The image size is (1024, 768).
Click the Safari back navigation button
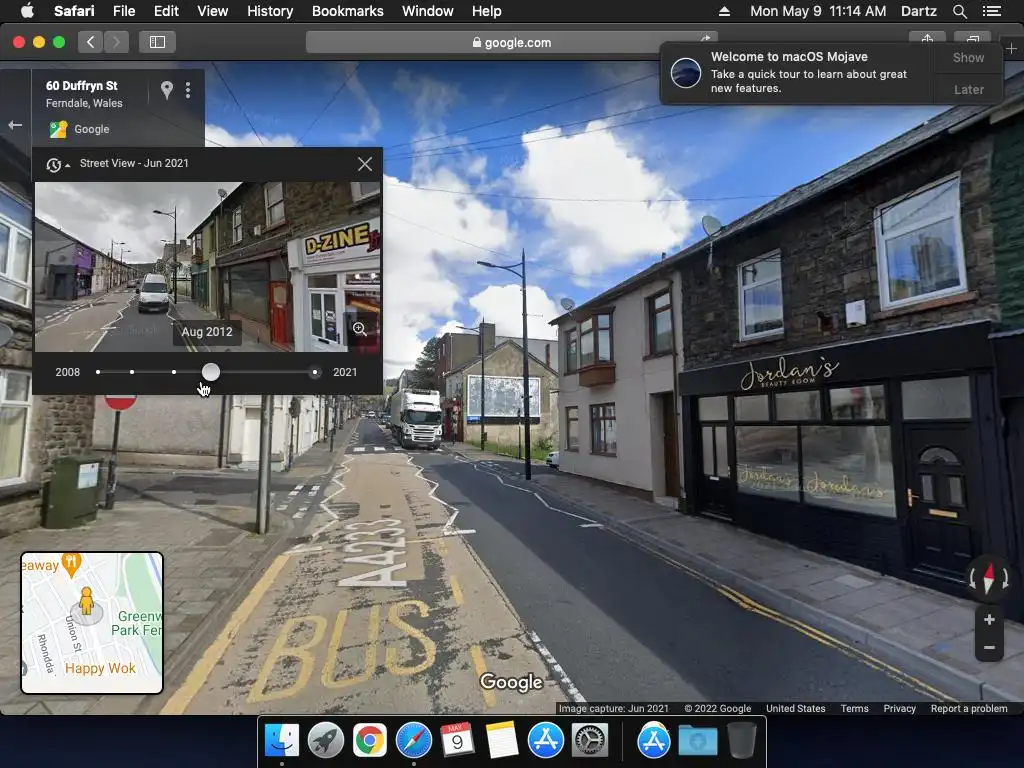(x=91, y=42)
